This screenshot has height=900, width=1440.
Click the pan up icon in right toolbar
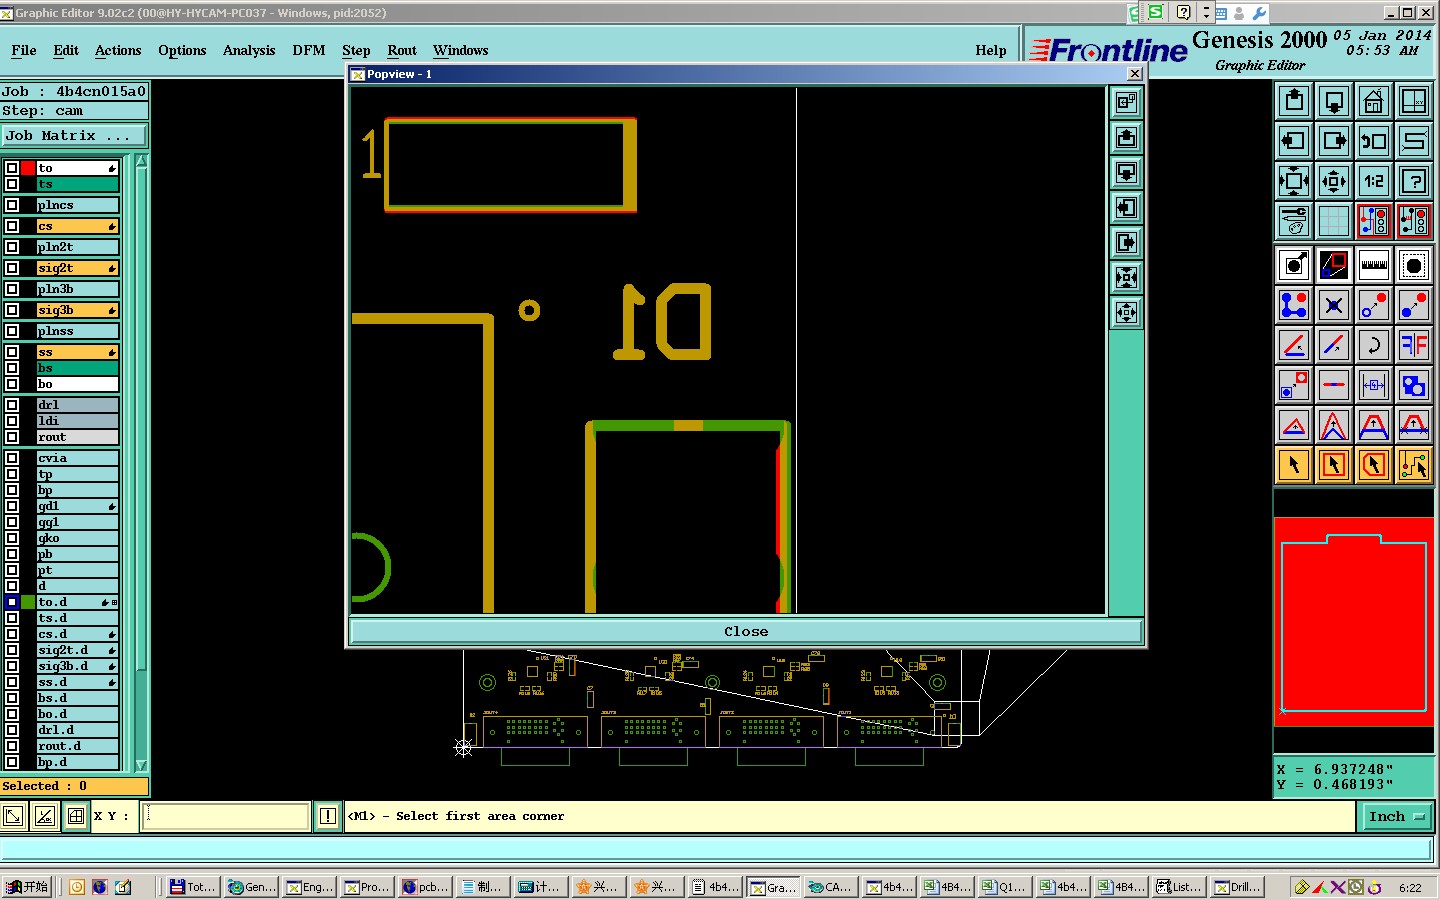1294,101
